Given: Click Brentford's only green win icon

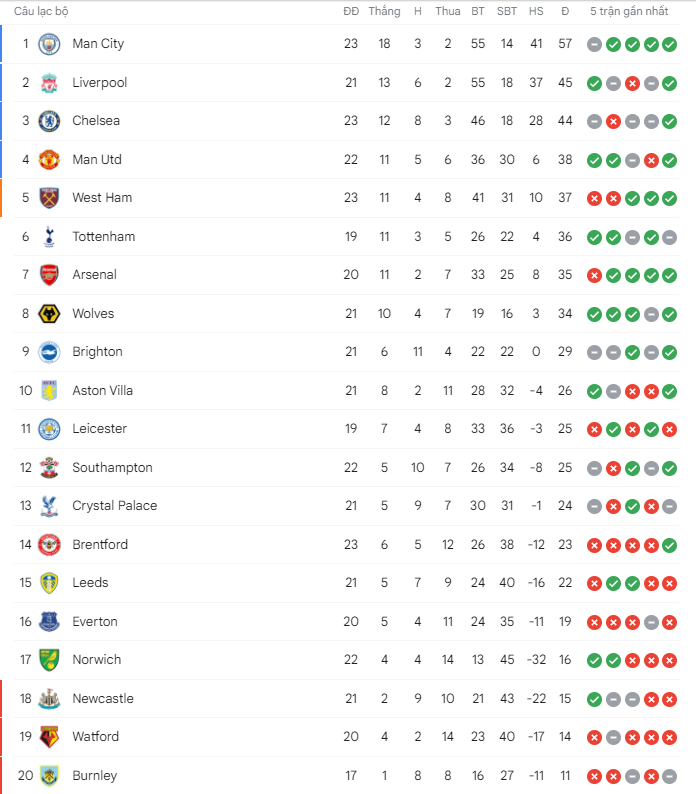Looking at the screenshot, I should pyautogui.click(x=670, y=545).
